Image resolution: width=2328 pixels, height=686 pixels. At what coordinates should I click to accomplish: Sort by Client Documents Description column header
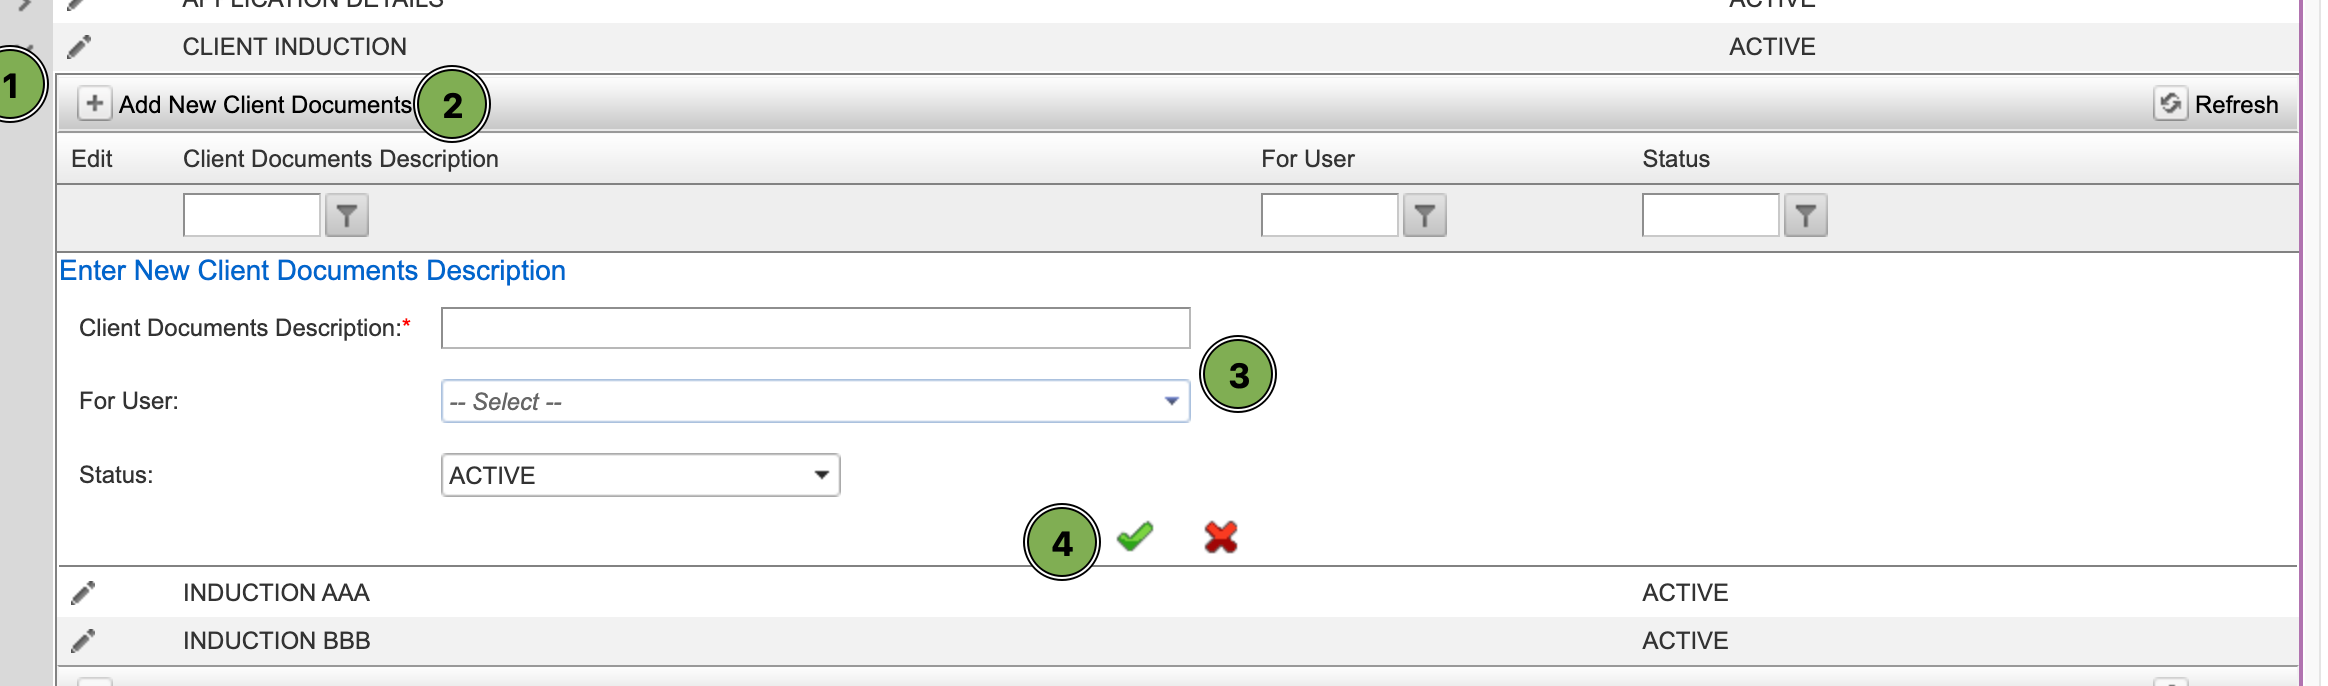click(x=340, y=159)
